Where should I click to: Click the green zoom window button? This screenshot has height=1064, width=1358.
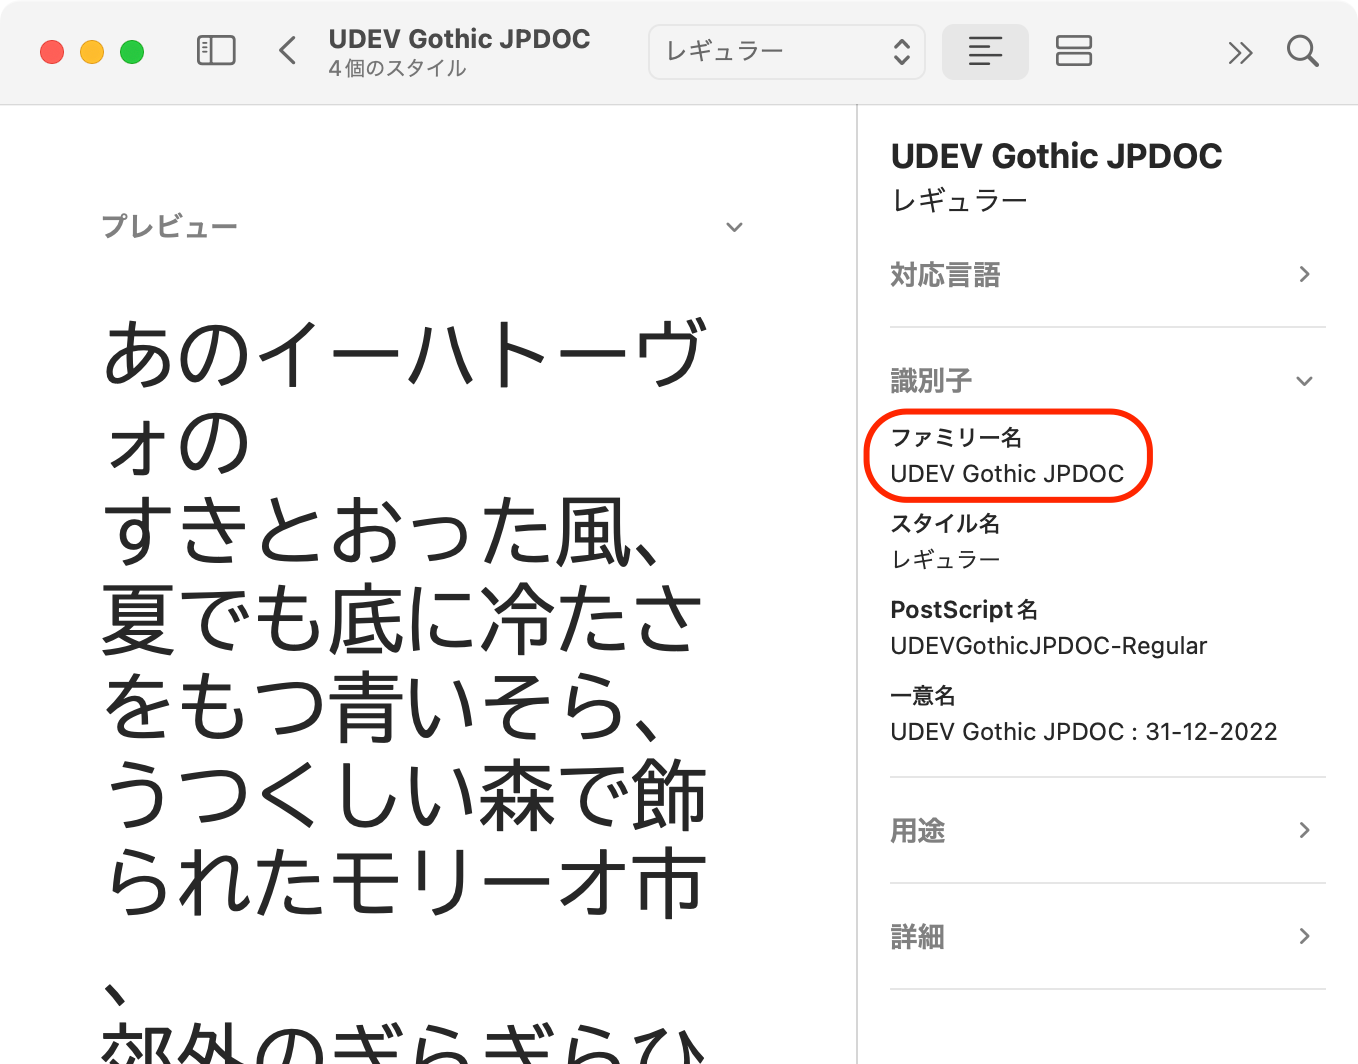(132, 52)
